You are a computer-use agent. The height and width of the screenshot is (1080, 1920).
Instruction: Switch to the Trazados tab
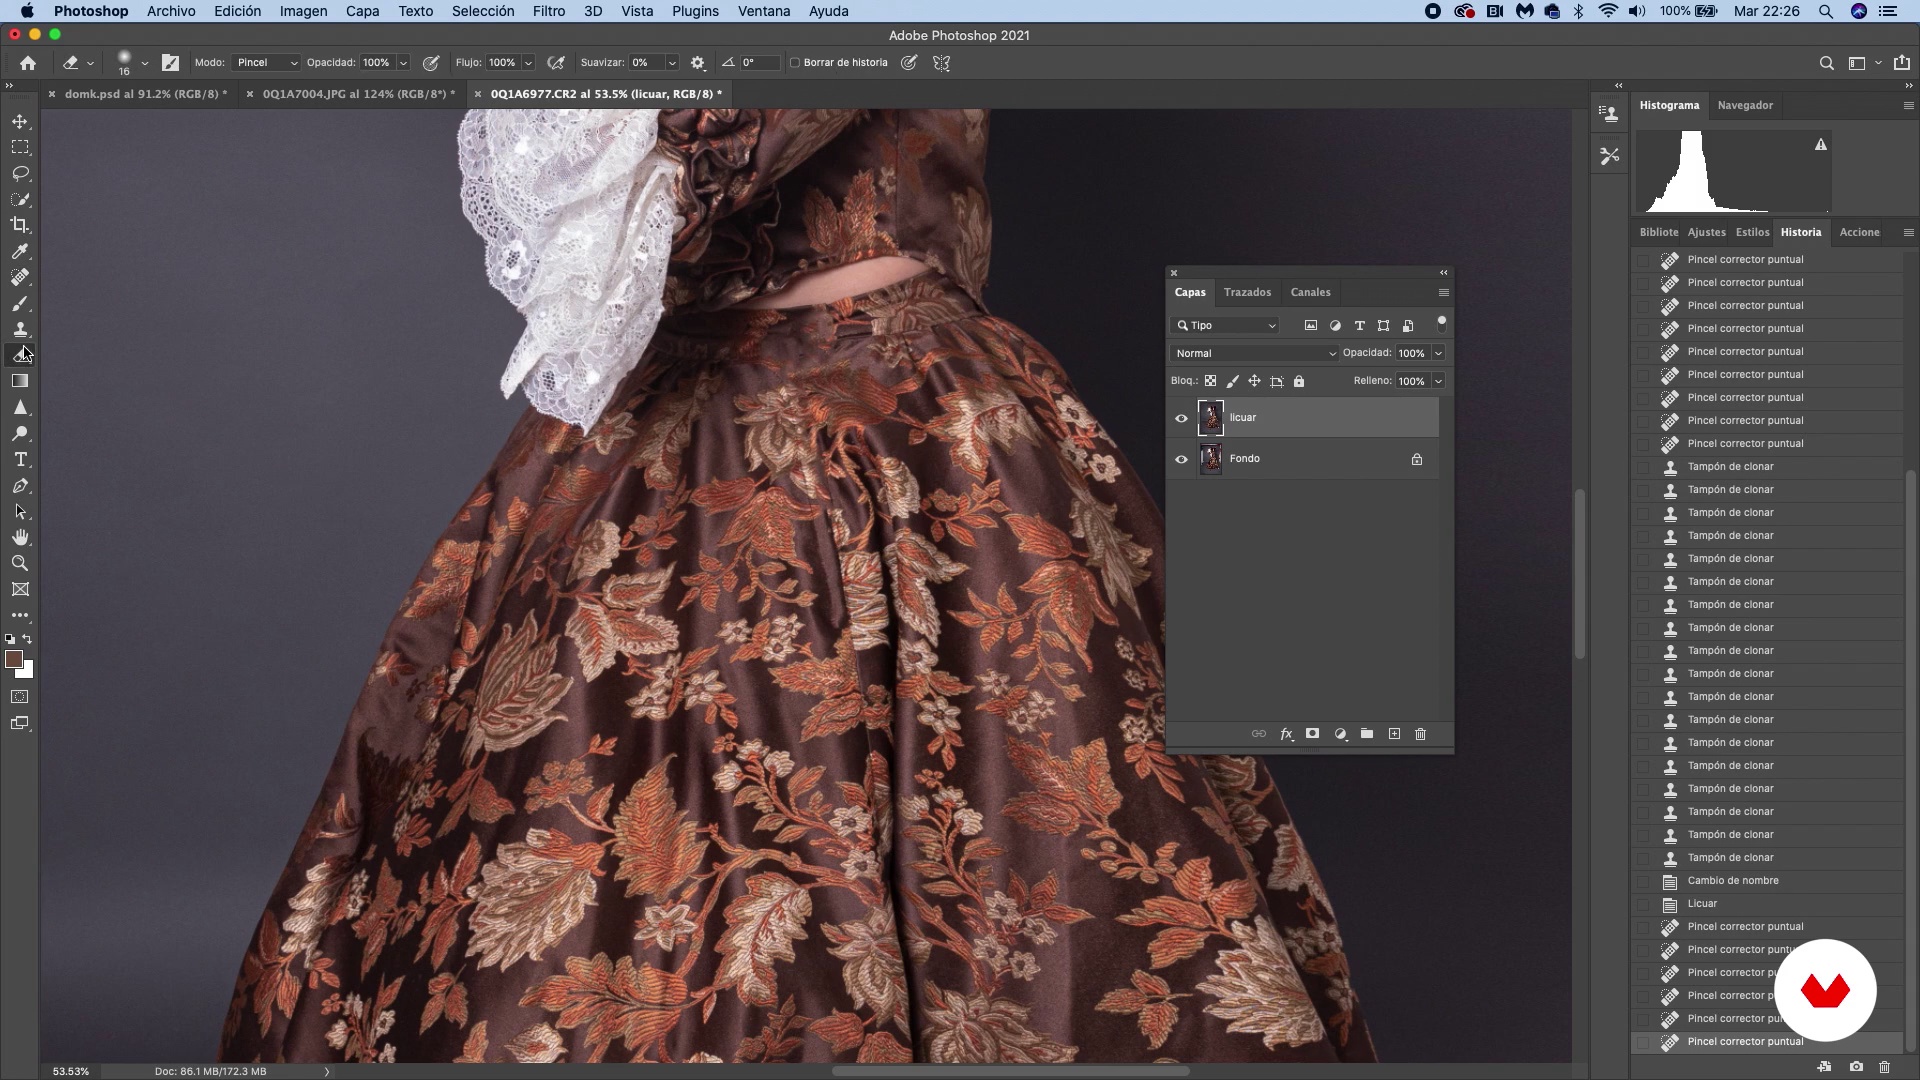(1247, 292)
